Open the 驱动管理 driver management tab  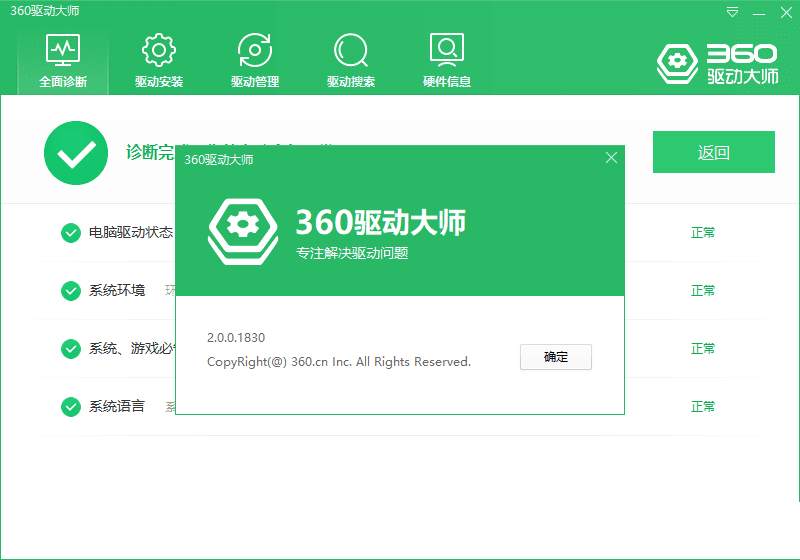255,61
